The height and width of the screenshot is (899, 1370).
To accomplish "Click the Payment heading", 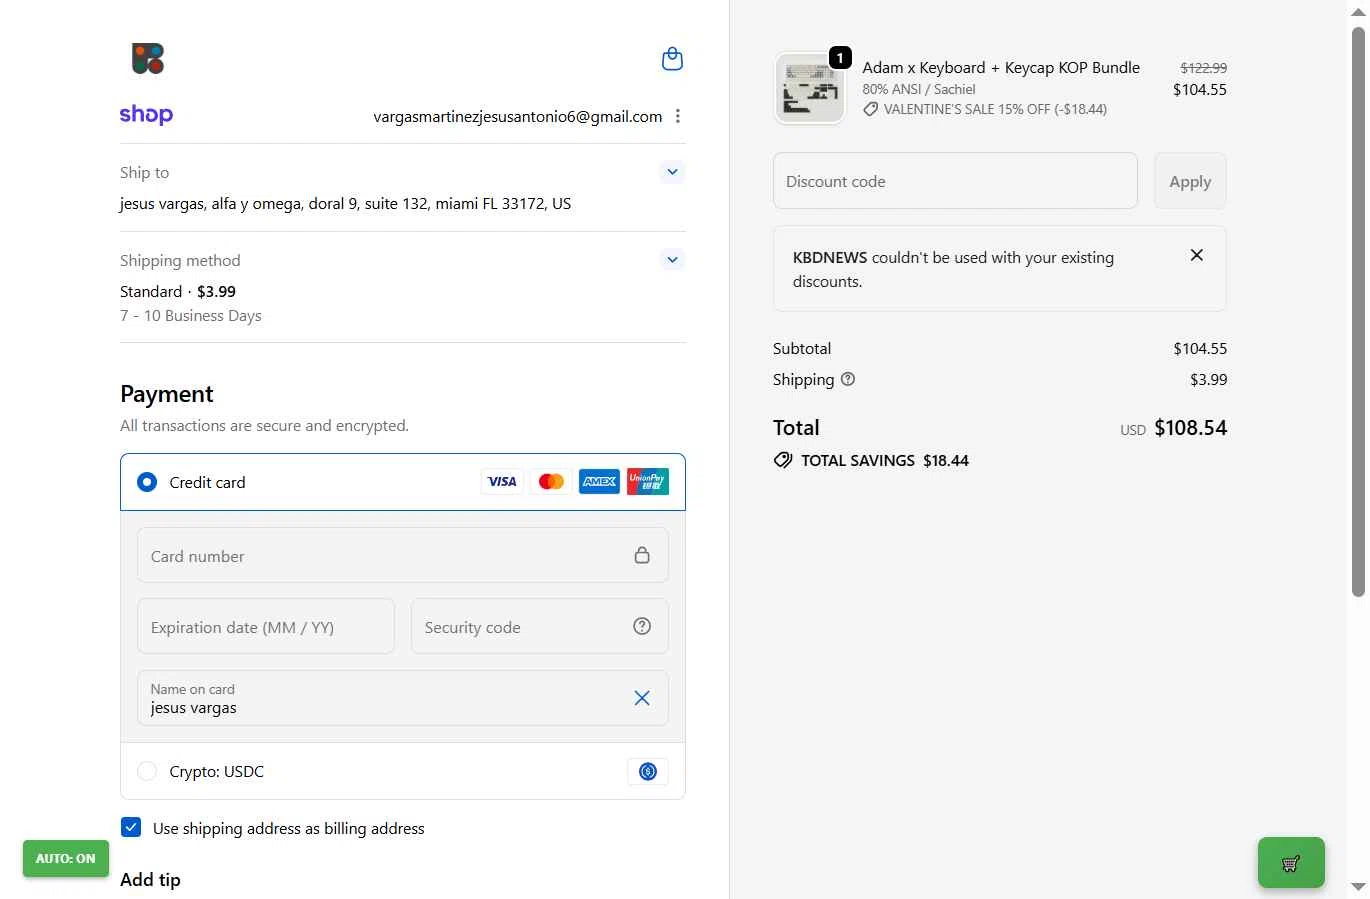I will [167, 394].
